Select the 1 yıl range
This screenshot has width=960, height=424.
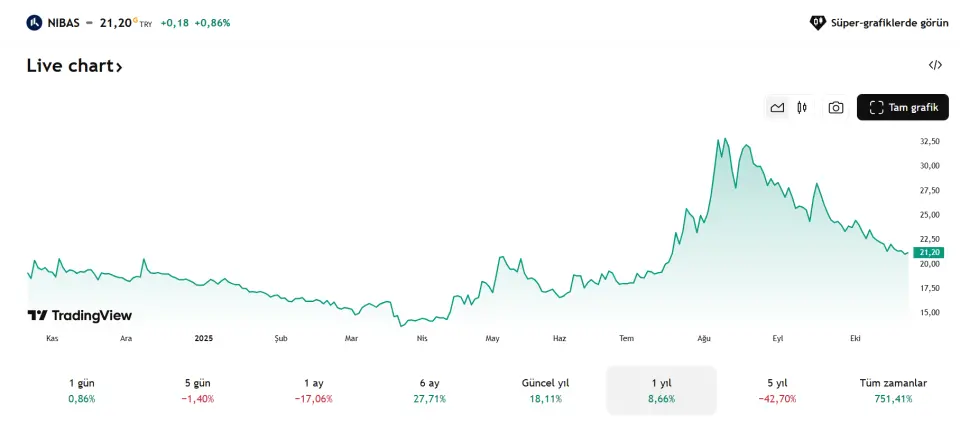click(x=661, y=390)
